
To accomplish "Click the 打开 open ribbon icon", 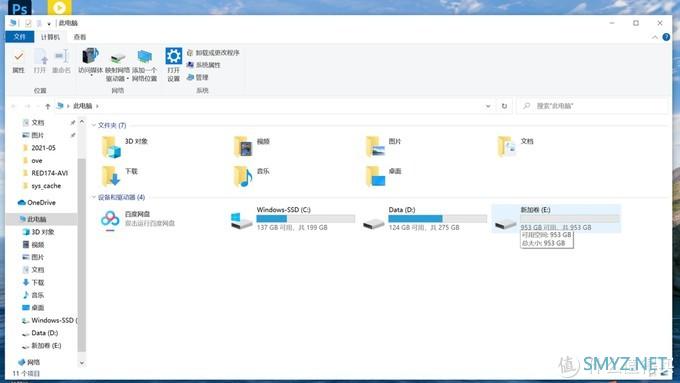I will [40, 62].
